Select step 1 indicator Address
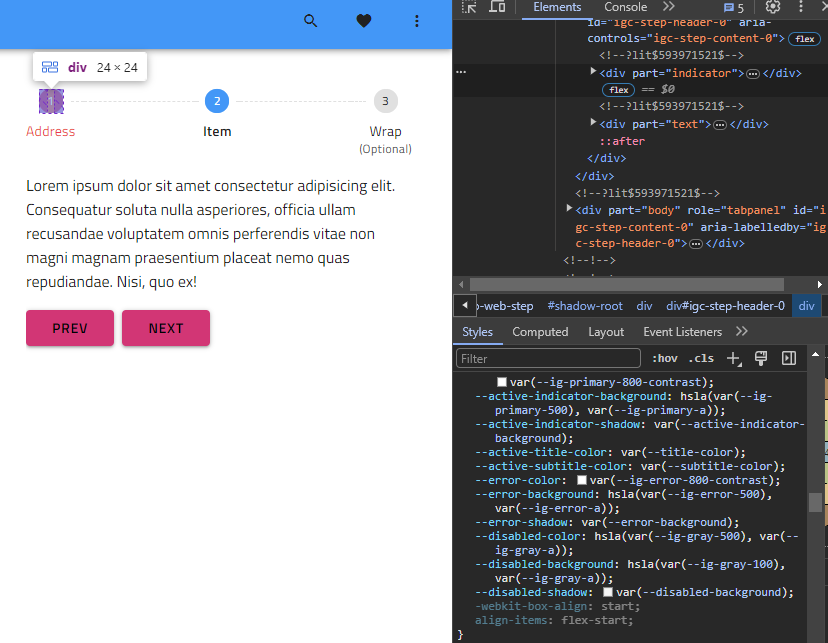This screenshot has width=828, height=643. [51, 101]
